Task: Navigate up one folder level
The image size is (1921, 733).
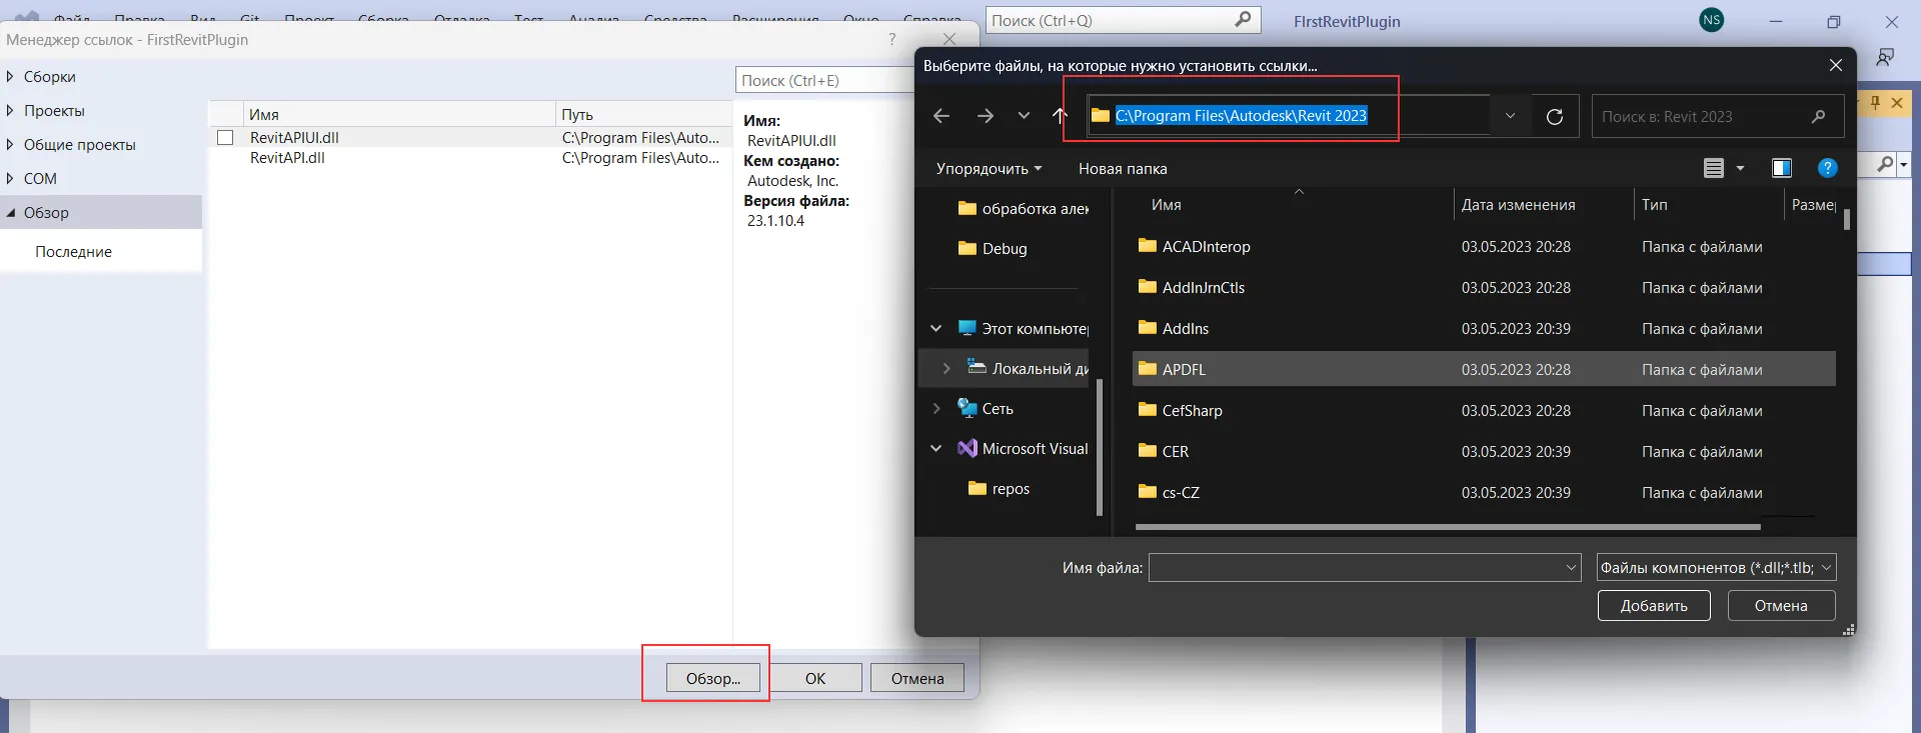Action: (1060, 116)
